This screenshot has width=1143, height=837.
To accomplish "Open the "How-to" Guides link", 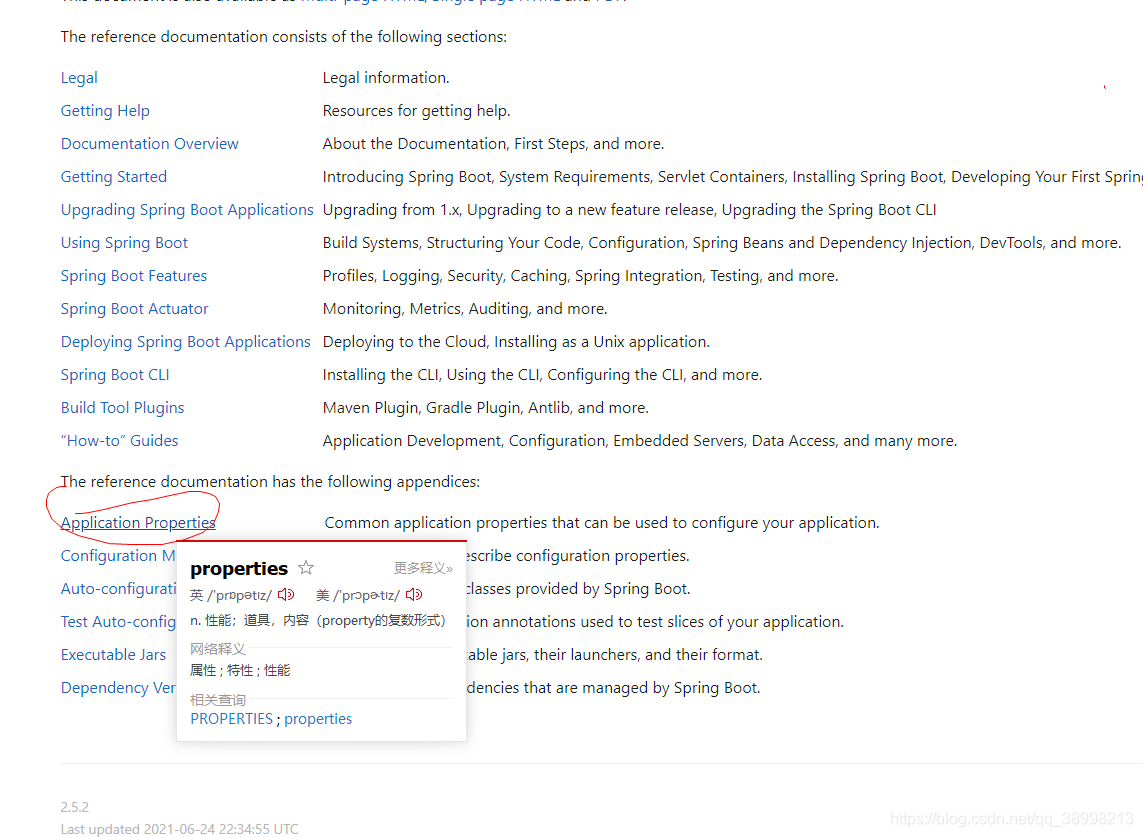I will point(120,440).
